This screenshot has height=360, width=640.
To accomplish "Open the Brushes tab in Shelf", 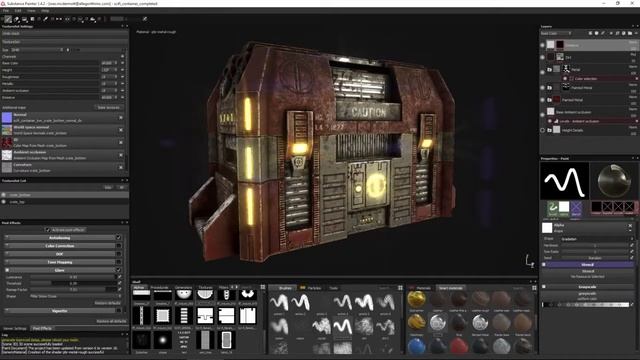I will coord(284,288).
